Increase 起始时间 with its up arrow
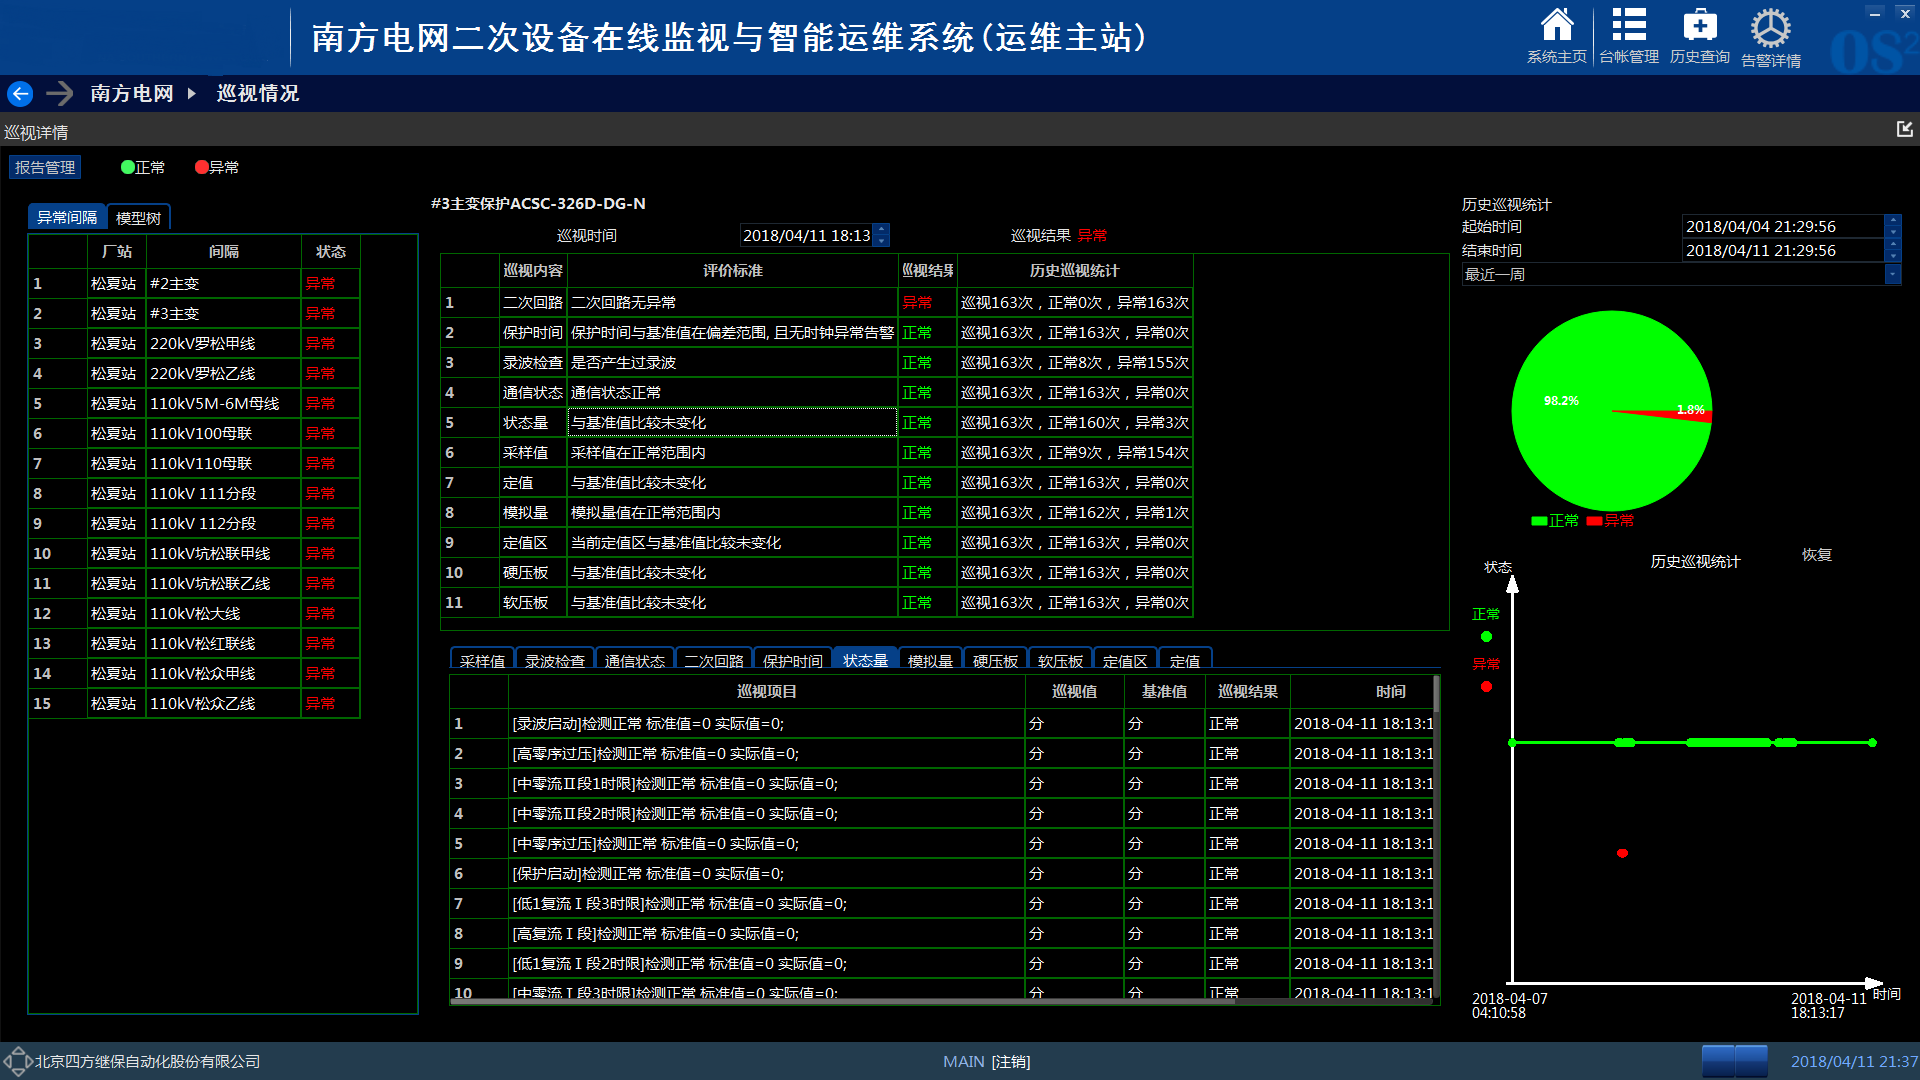The height and width of the screenshot is (1080, 1920). pos(1892,221)
